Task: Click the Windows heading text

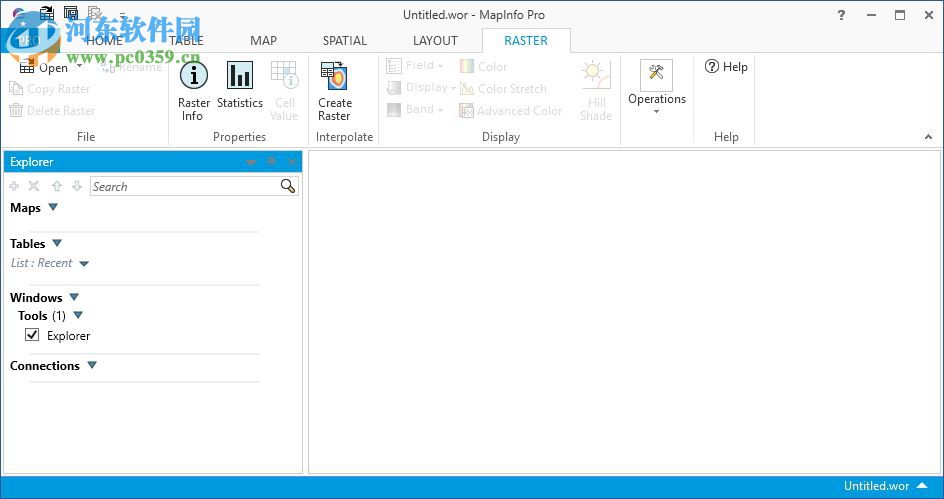Action: (x=36, y=297)
